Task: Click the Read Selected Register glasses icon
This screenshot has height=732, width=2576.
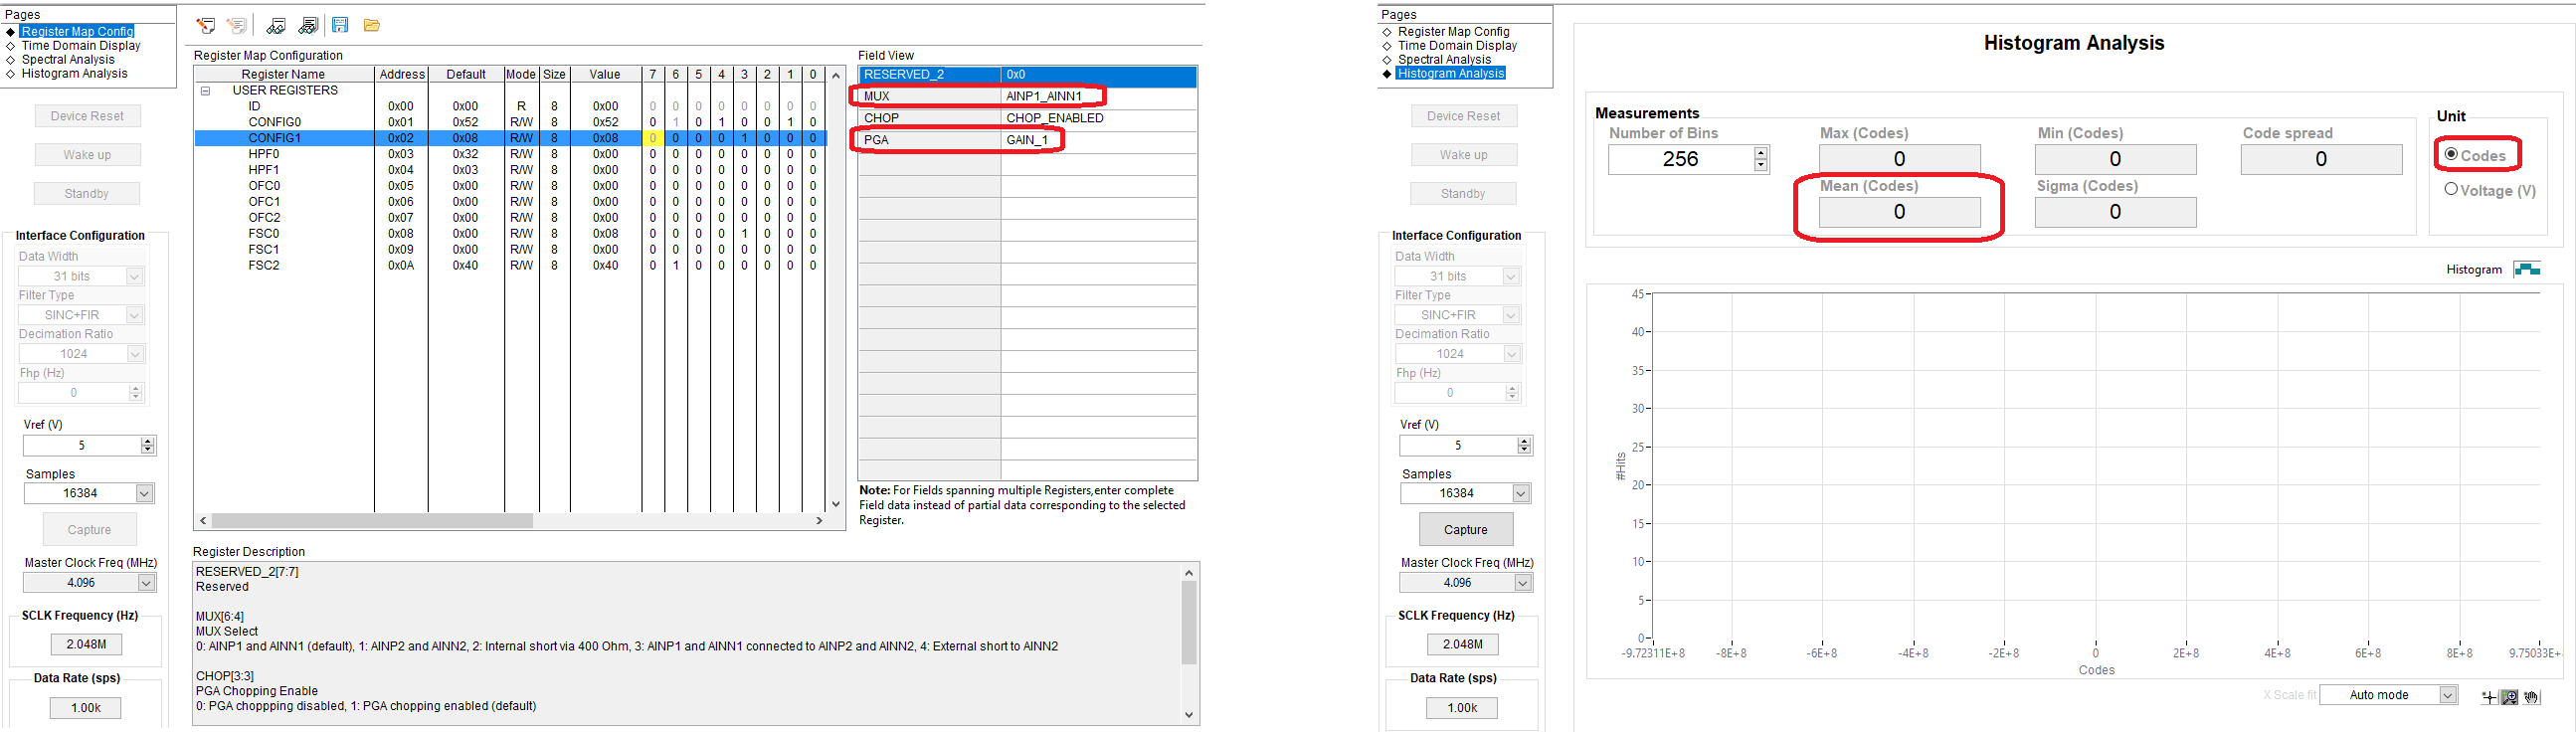Action: (276, 26)
